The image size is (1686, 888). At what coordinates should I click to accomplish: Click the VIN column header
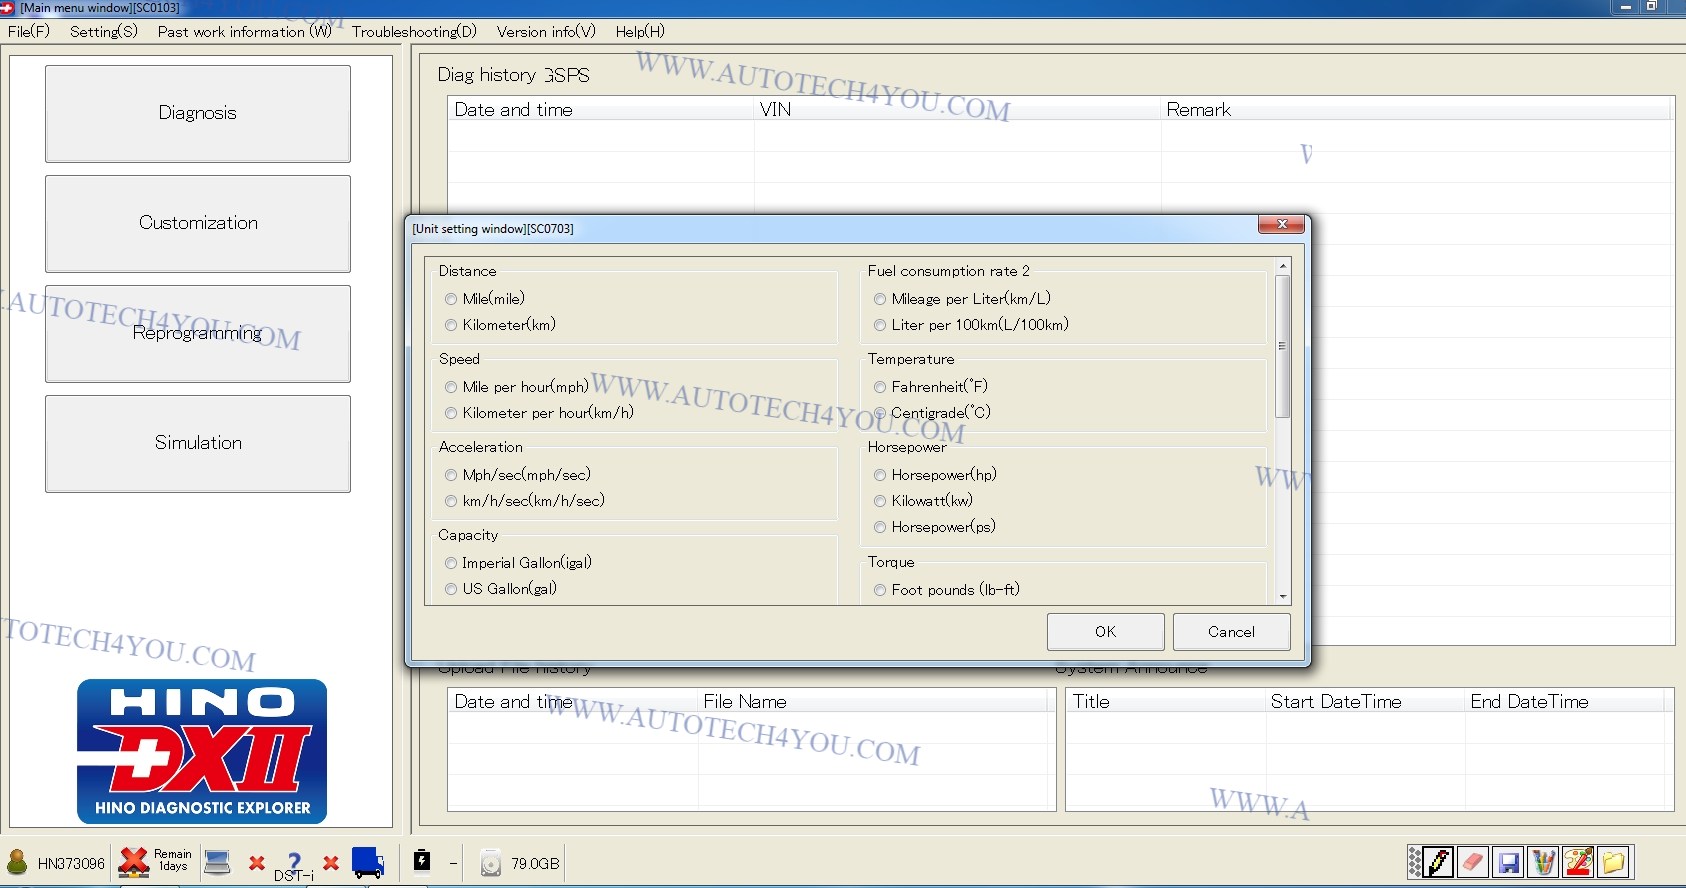coord(775,110)
